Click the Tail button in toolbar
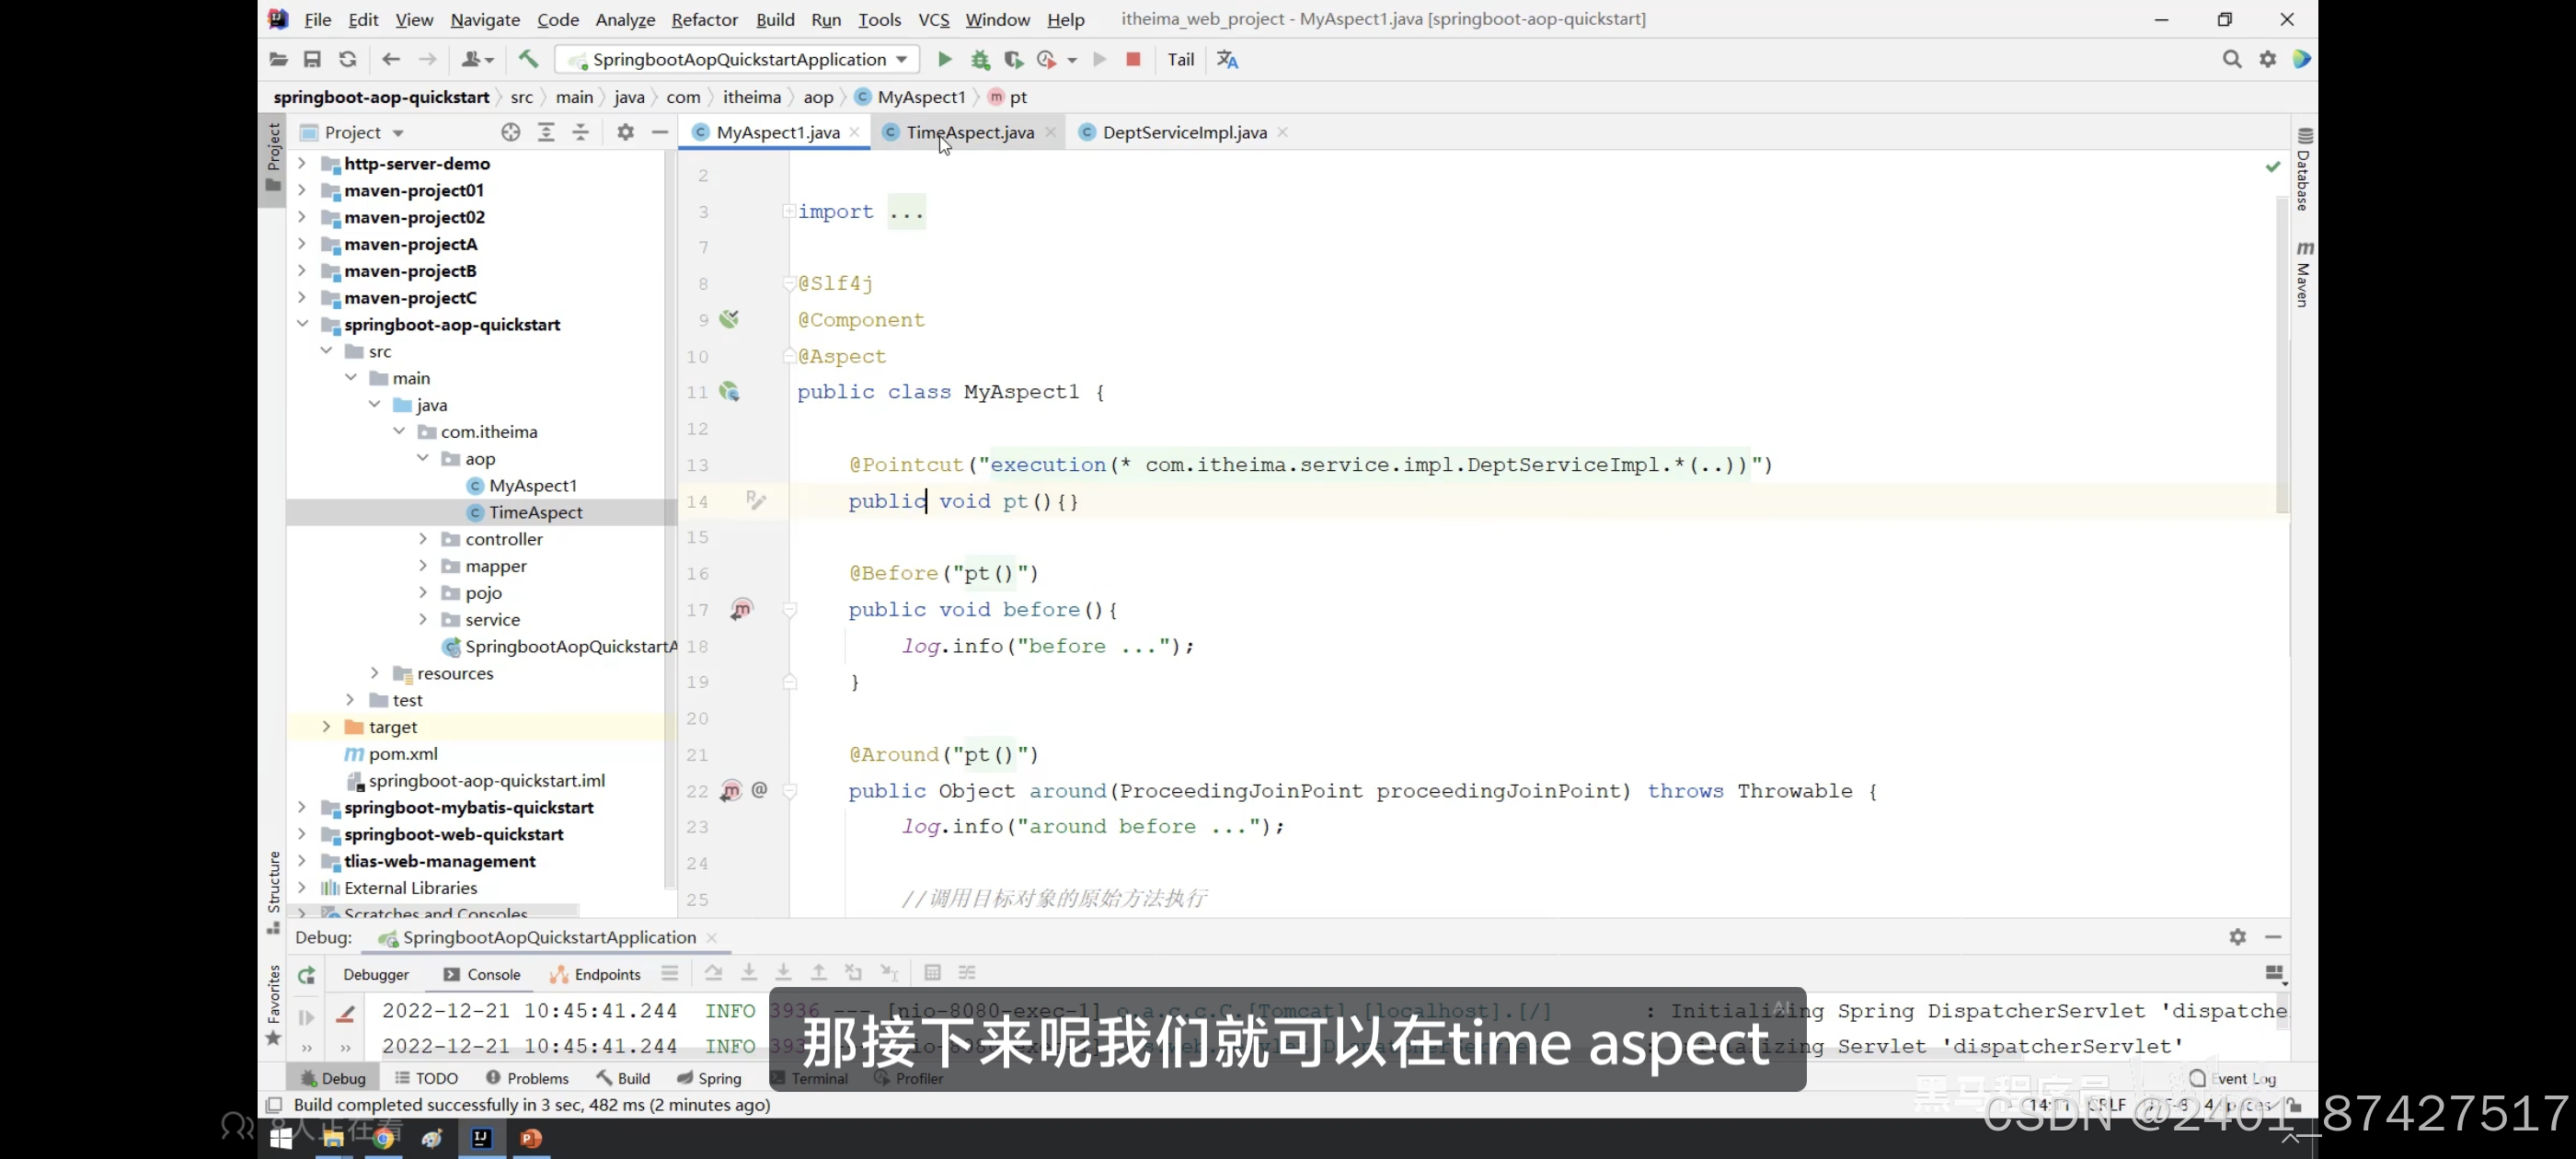 point(1180,60)
